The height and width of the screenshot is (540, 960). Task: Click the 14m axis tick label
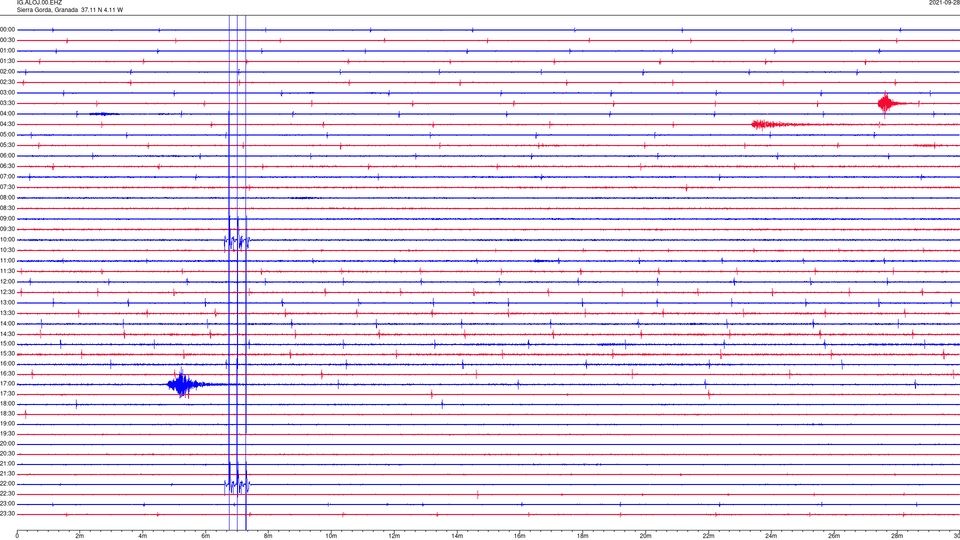pos(457,536)
